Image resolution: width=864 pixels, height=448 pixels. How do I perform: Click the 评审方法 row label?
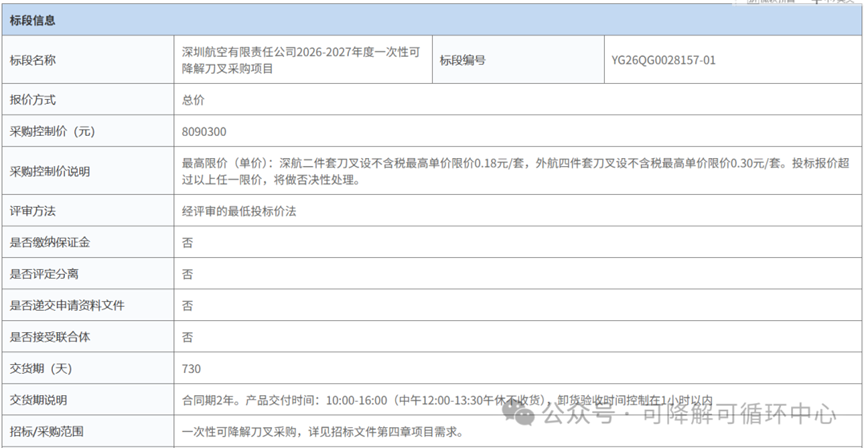(33, 211)
